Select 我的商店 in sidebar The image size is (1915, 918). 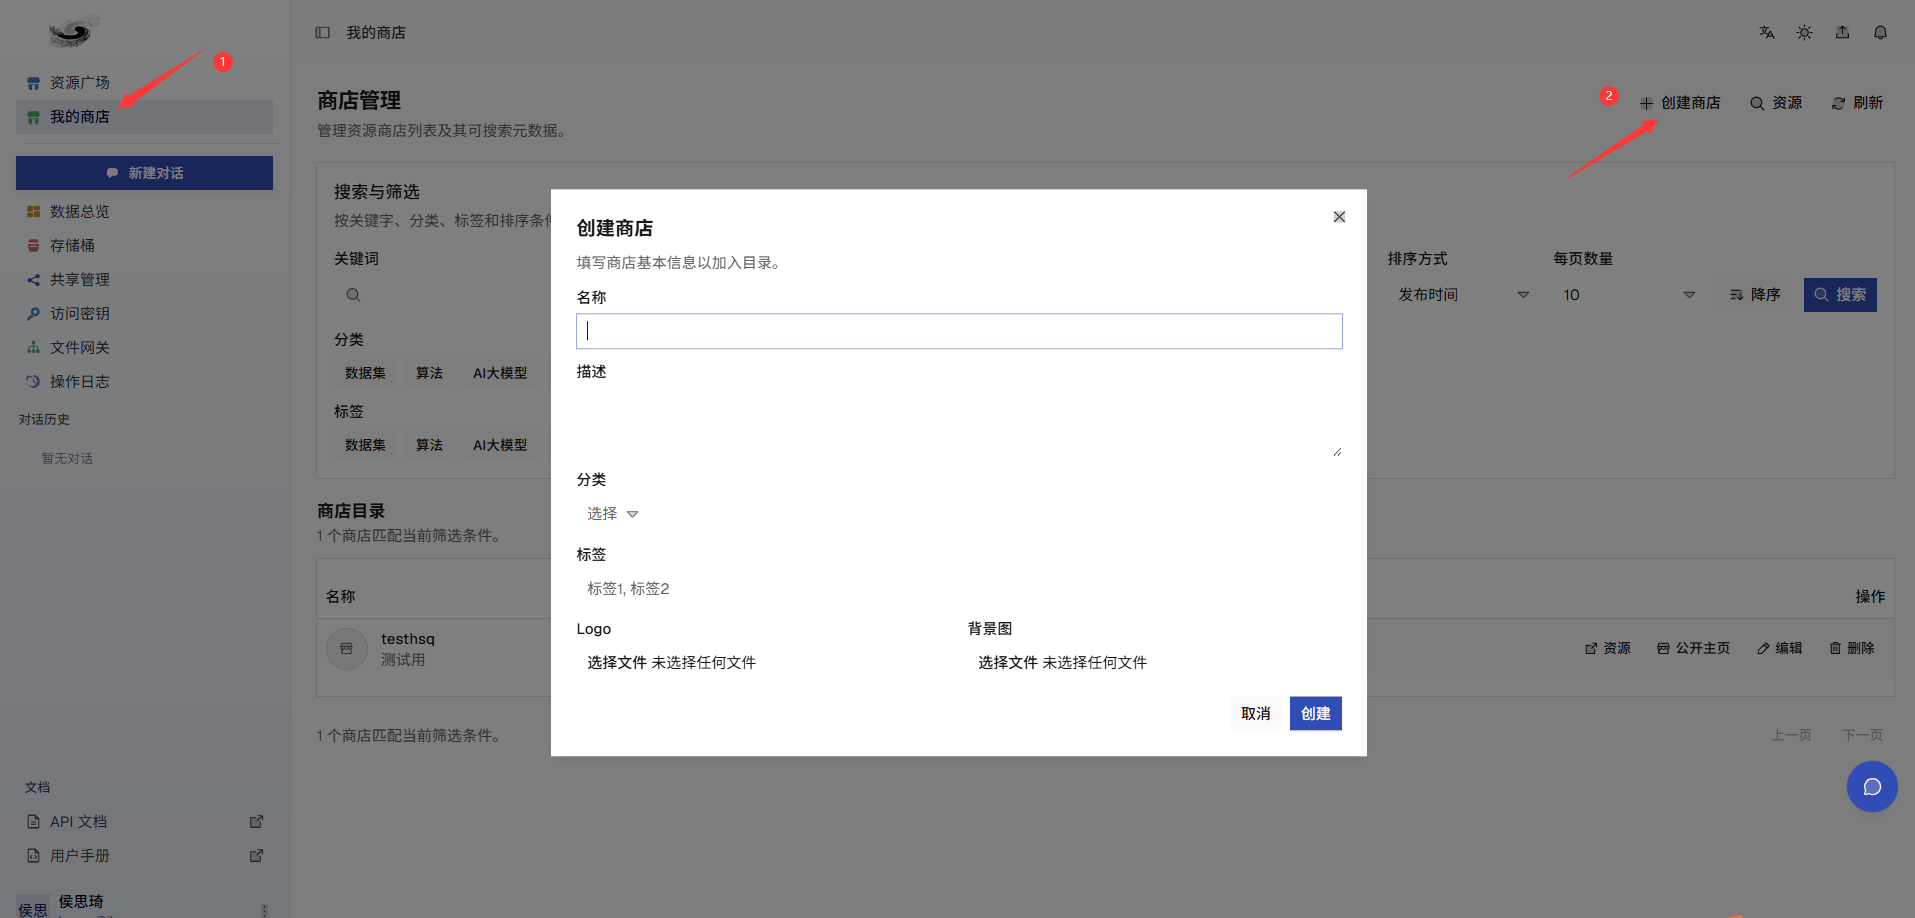click(144, 117)
